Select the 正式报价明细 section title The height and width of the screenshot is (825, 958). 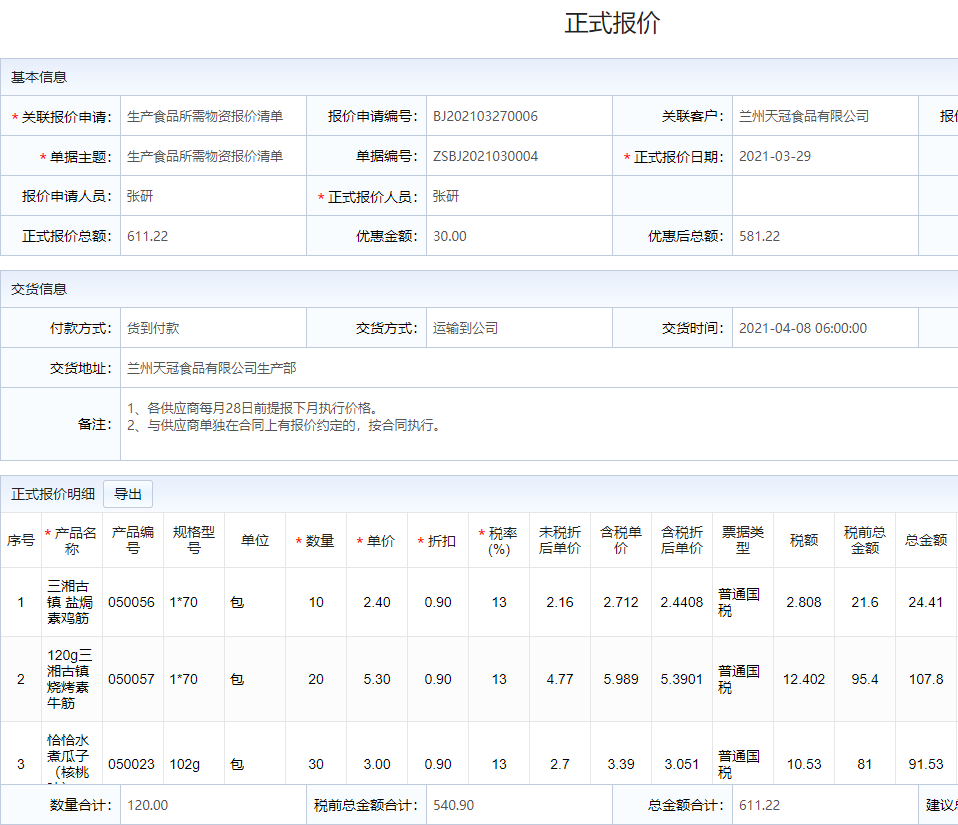[53, 494]
